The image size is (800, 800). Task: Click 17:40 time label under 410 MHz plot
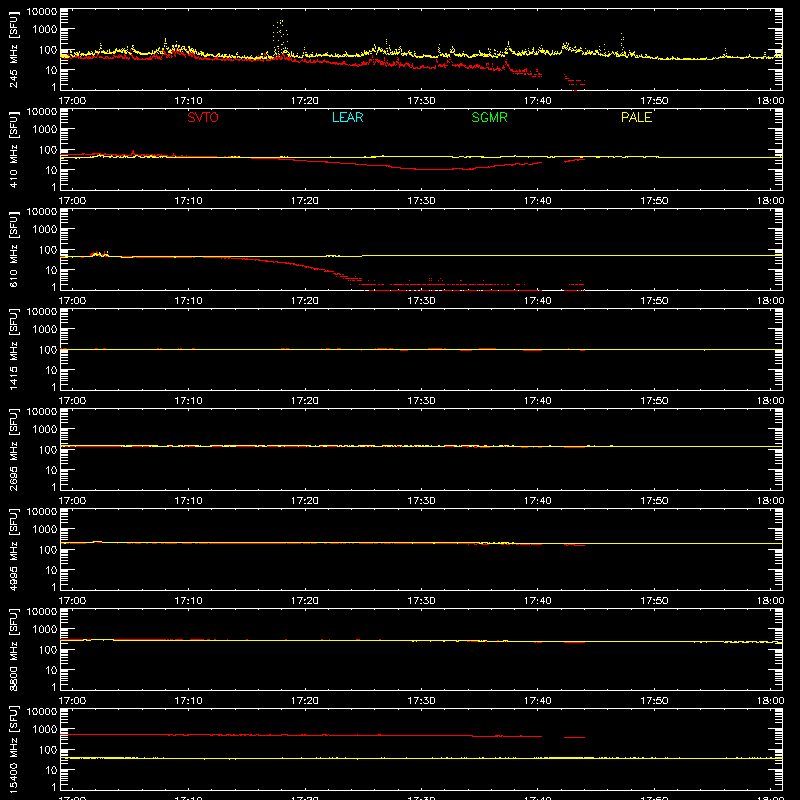point(538,201)
